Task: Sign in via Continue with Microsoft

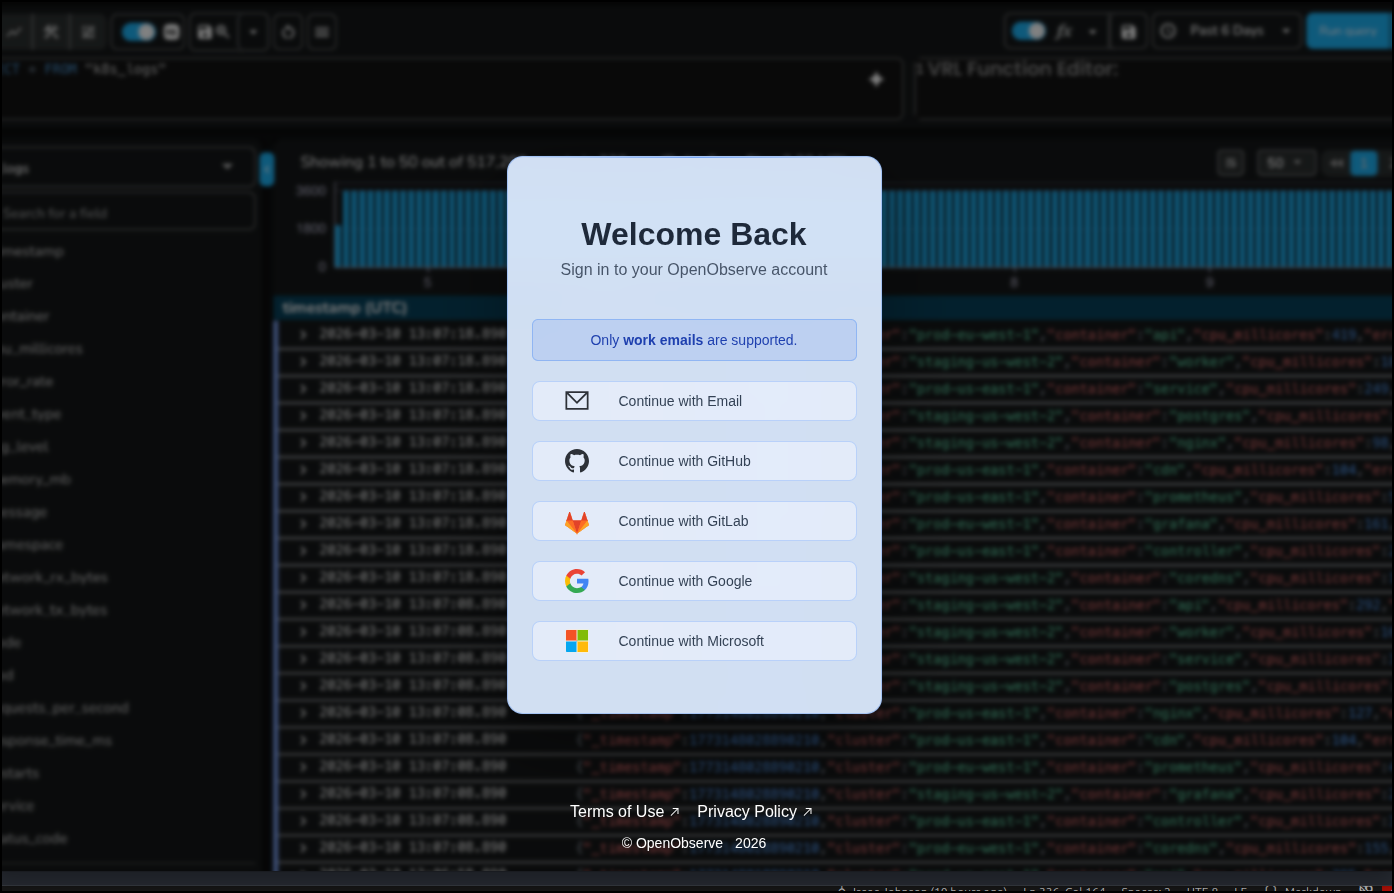Action: point(694,641)
